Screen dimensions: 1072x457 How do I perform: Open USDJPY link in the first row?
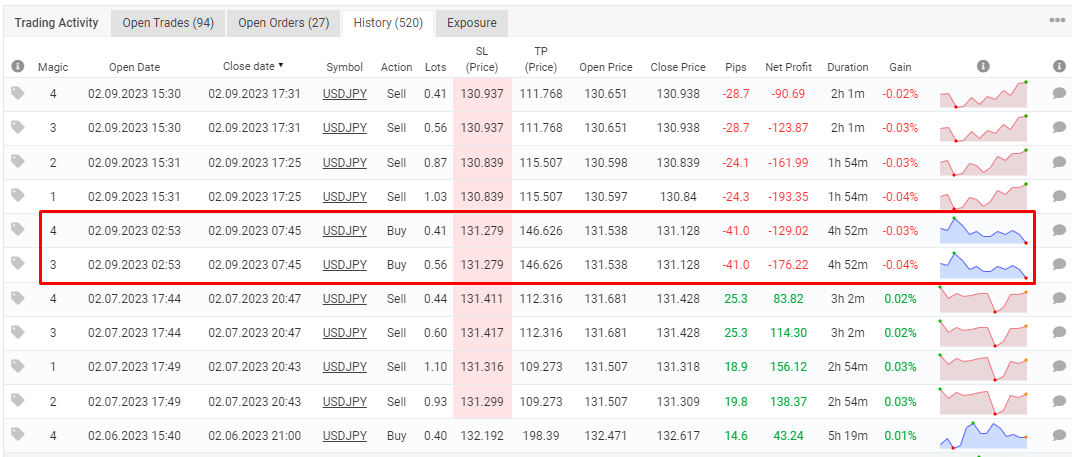(x=345, y=94)
